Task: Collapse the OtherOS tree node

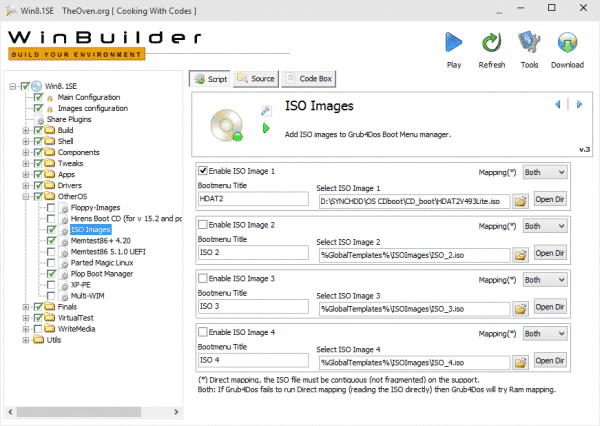Action: [x=26, y=197]
